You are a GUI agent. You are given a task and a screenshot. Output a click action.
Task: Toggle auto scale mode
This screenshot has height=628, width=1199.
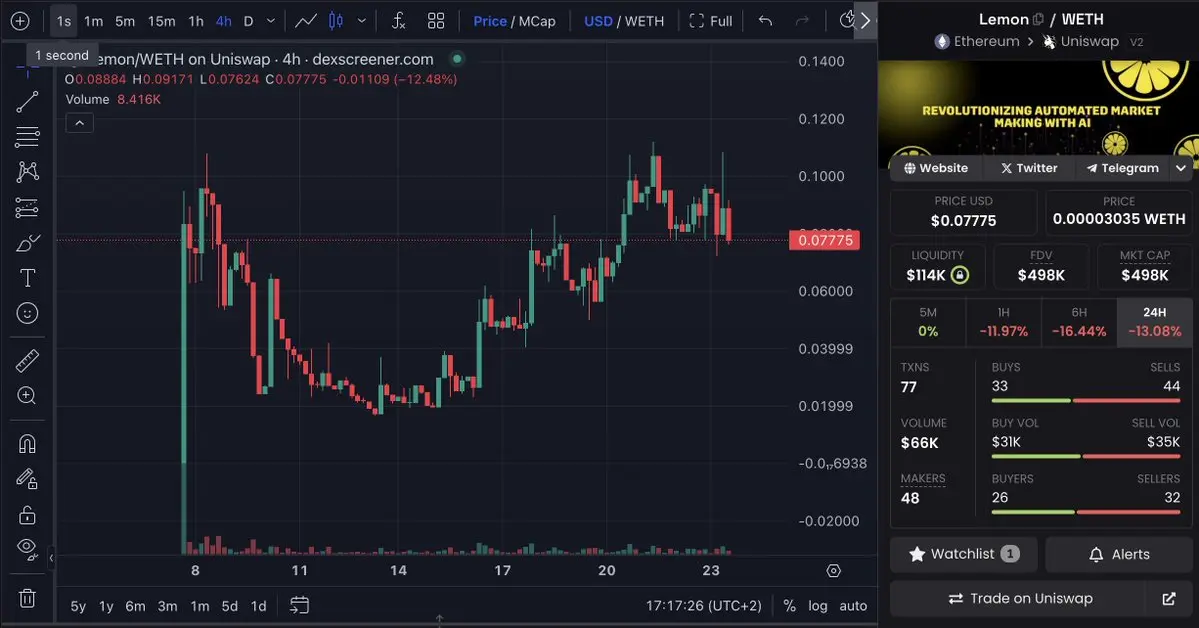point(853,606)
